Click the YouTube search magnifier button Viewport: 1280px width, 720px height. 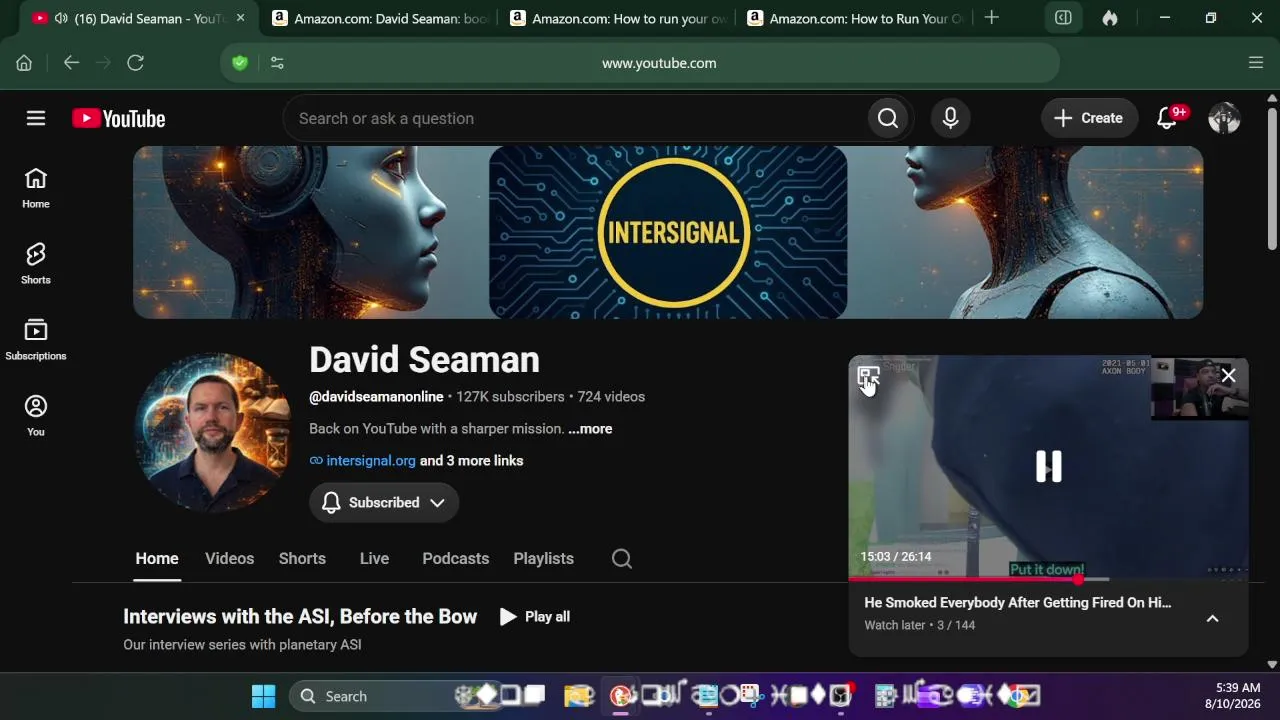tap(888, 118)
